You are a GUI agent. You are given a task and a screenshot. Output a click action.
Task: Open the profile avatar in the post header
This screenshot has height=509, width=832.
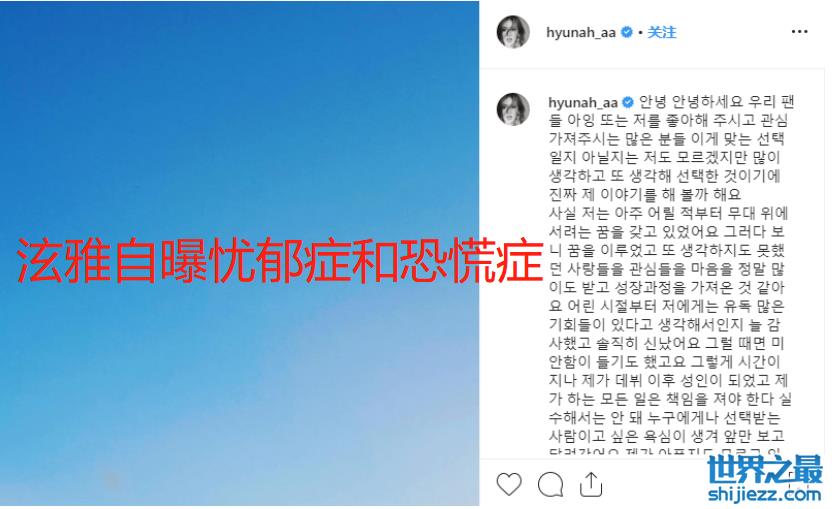coord(513,32)
